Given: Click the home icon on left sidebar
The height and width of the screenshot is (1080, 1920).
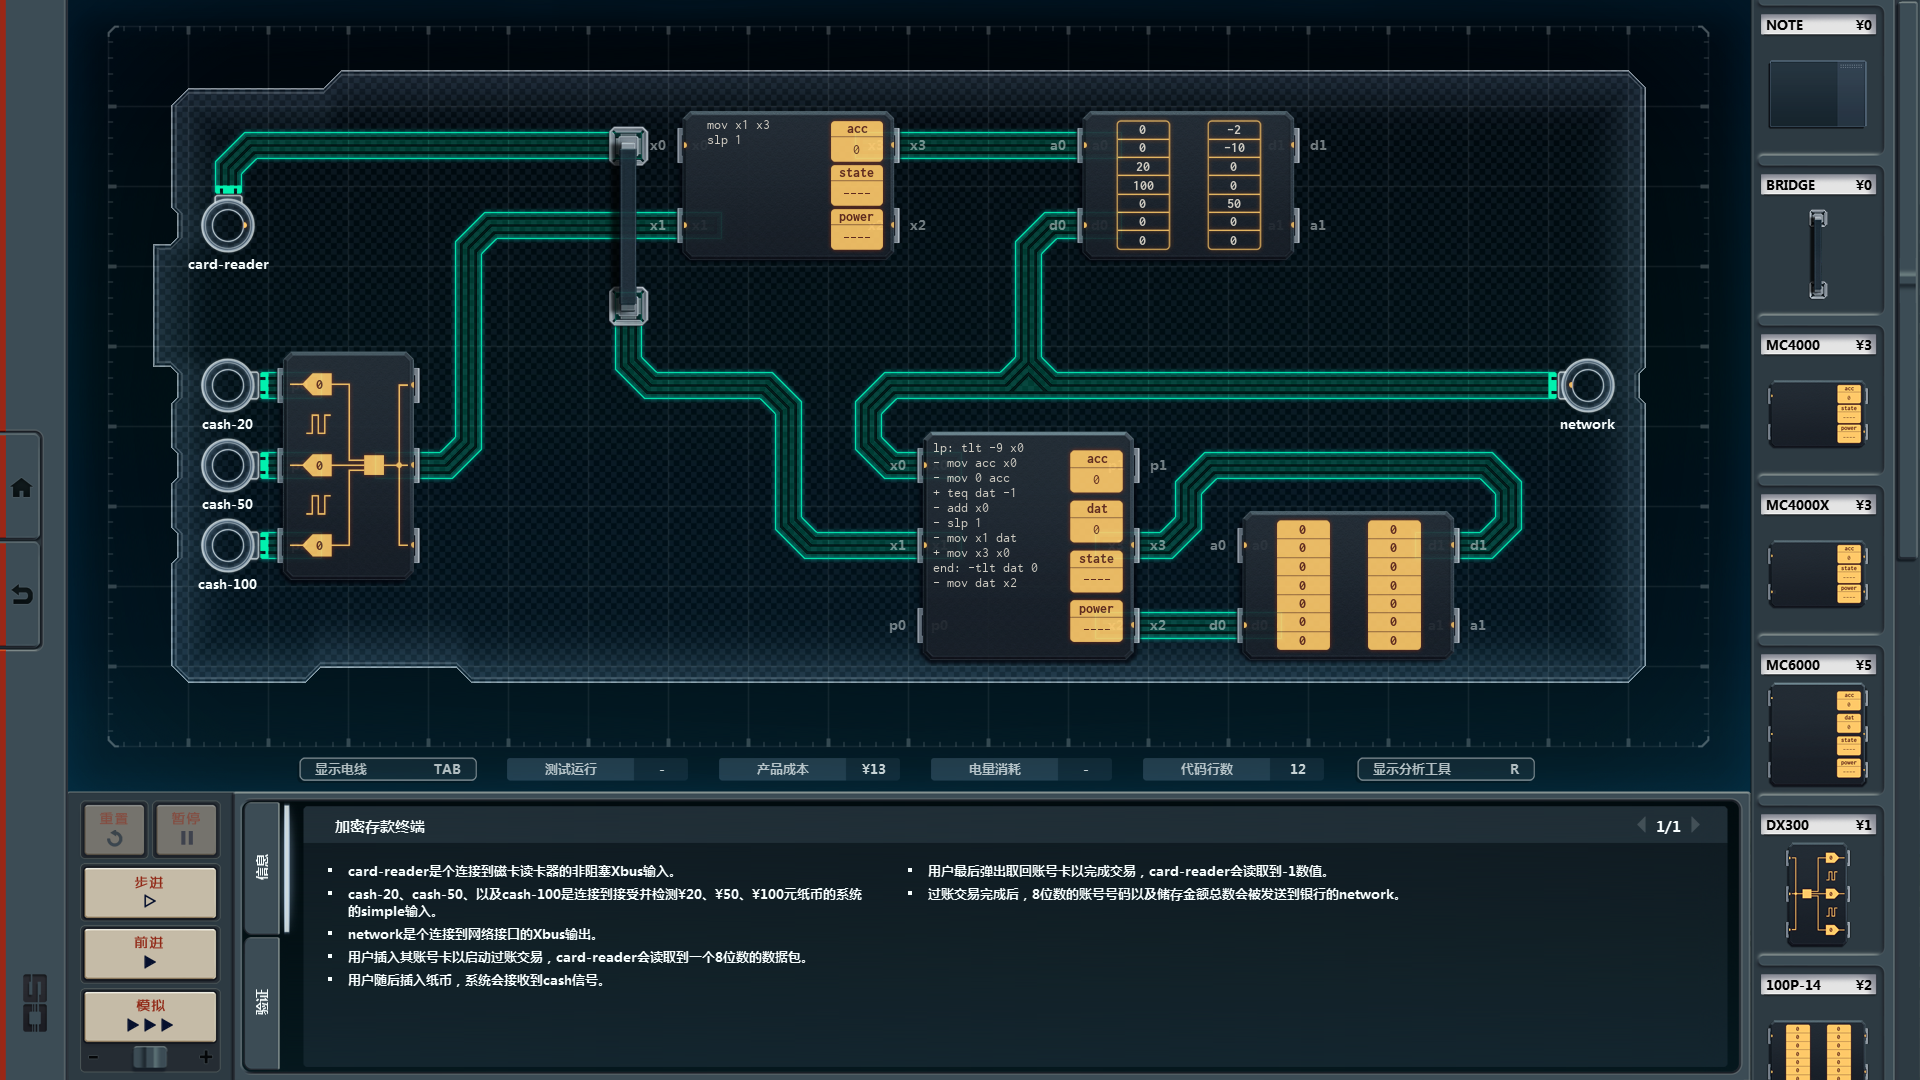Looking at the screenshot, I should [21, 488].
